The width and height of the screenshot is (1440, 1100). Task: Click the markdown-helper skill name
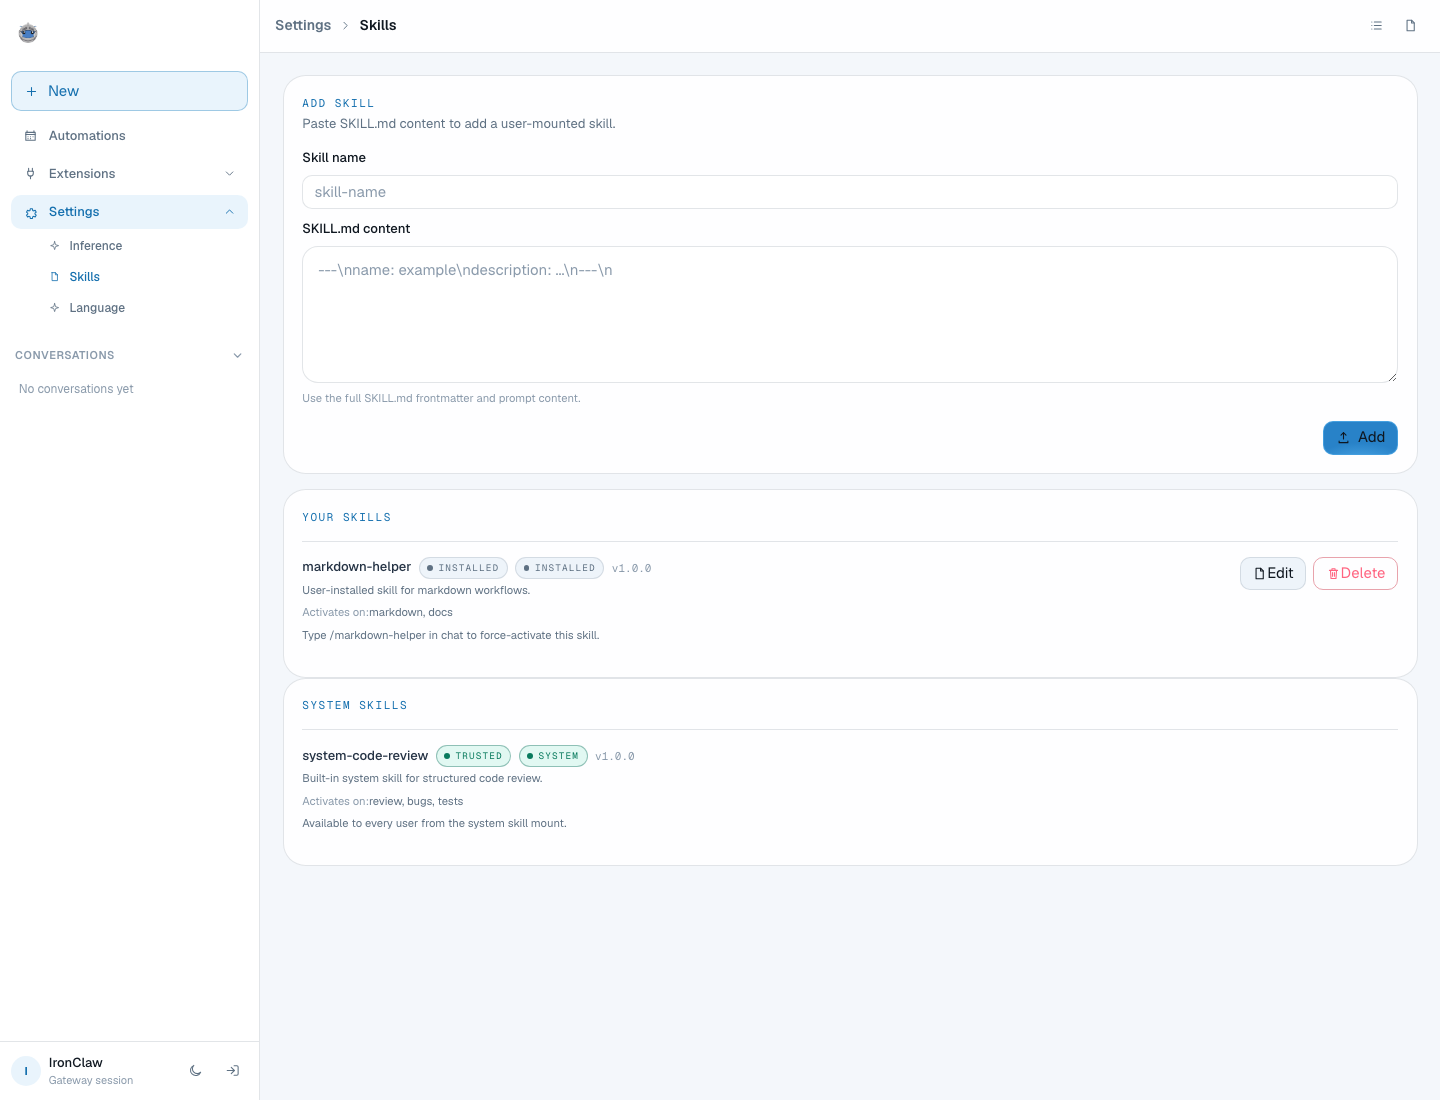357,567
